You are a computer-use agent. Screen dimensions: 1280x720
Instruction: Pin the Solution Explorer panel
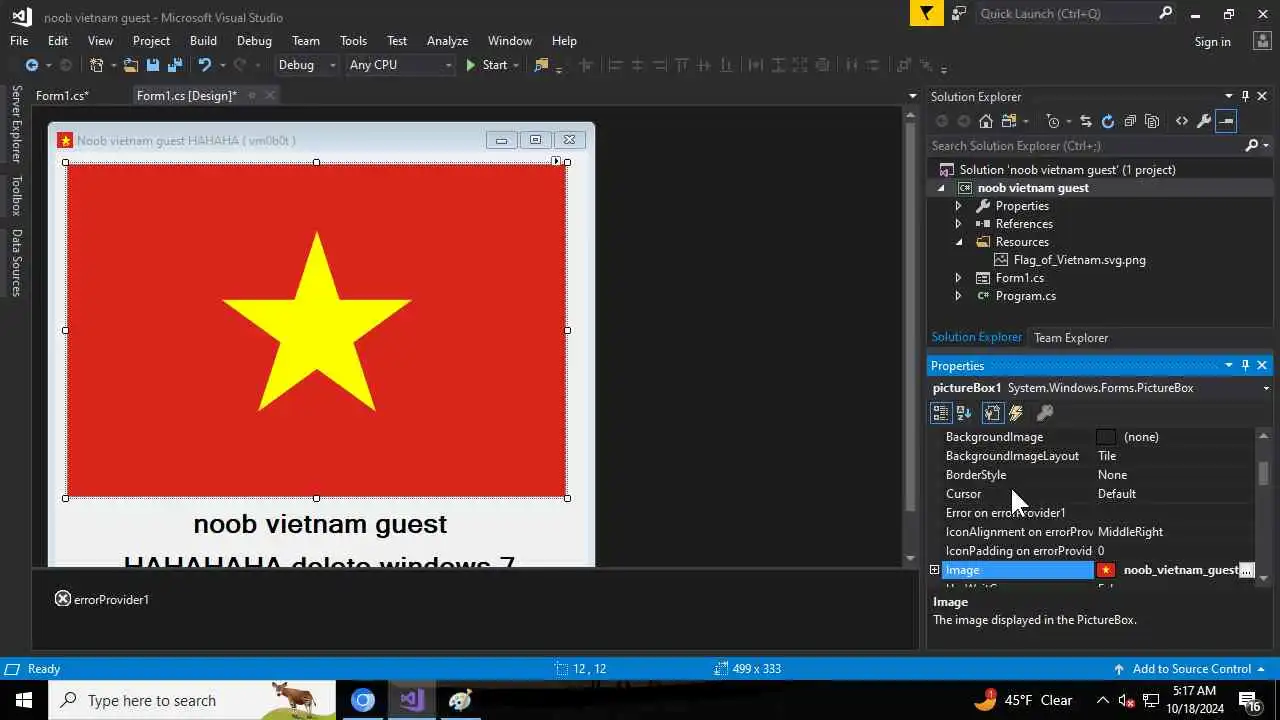(1245, 96)
